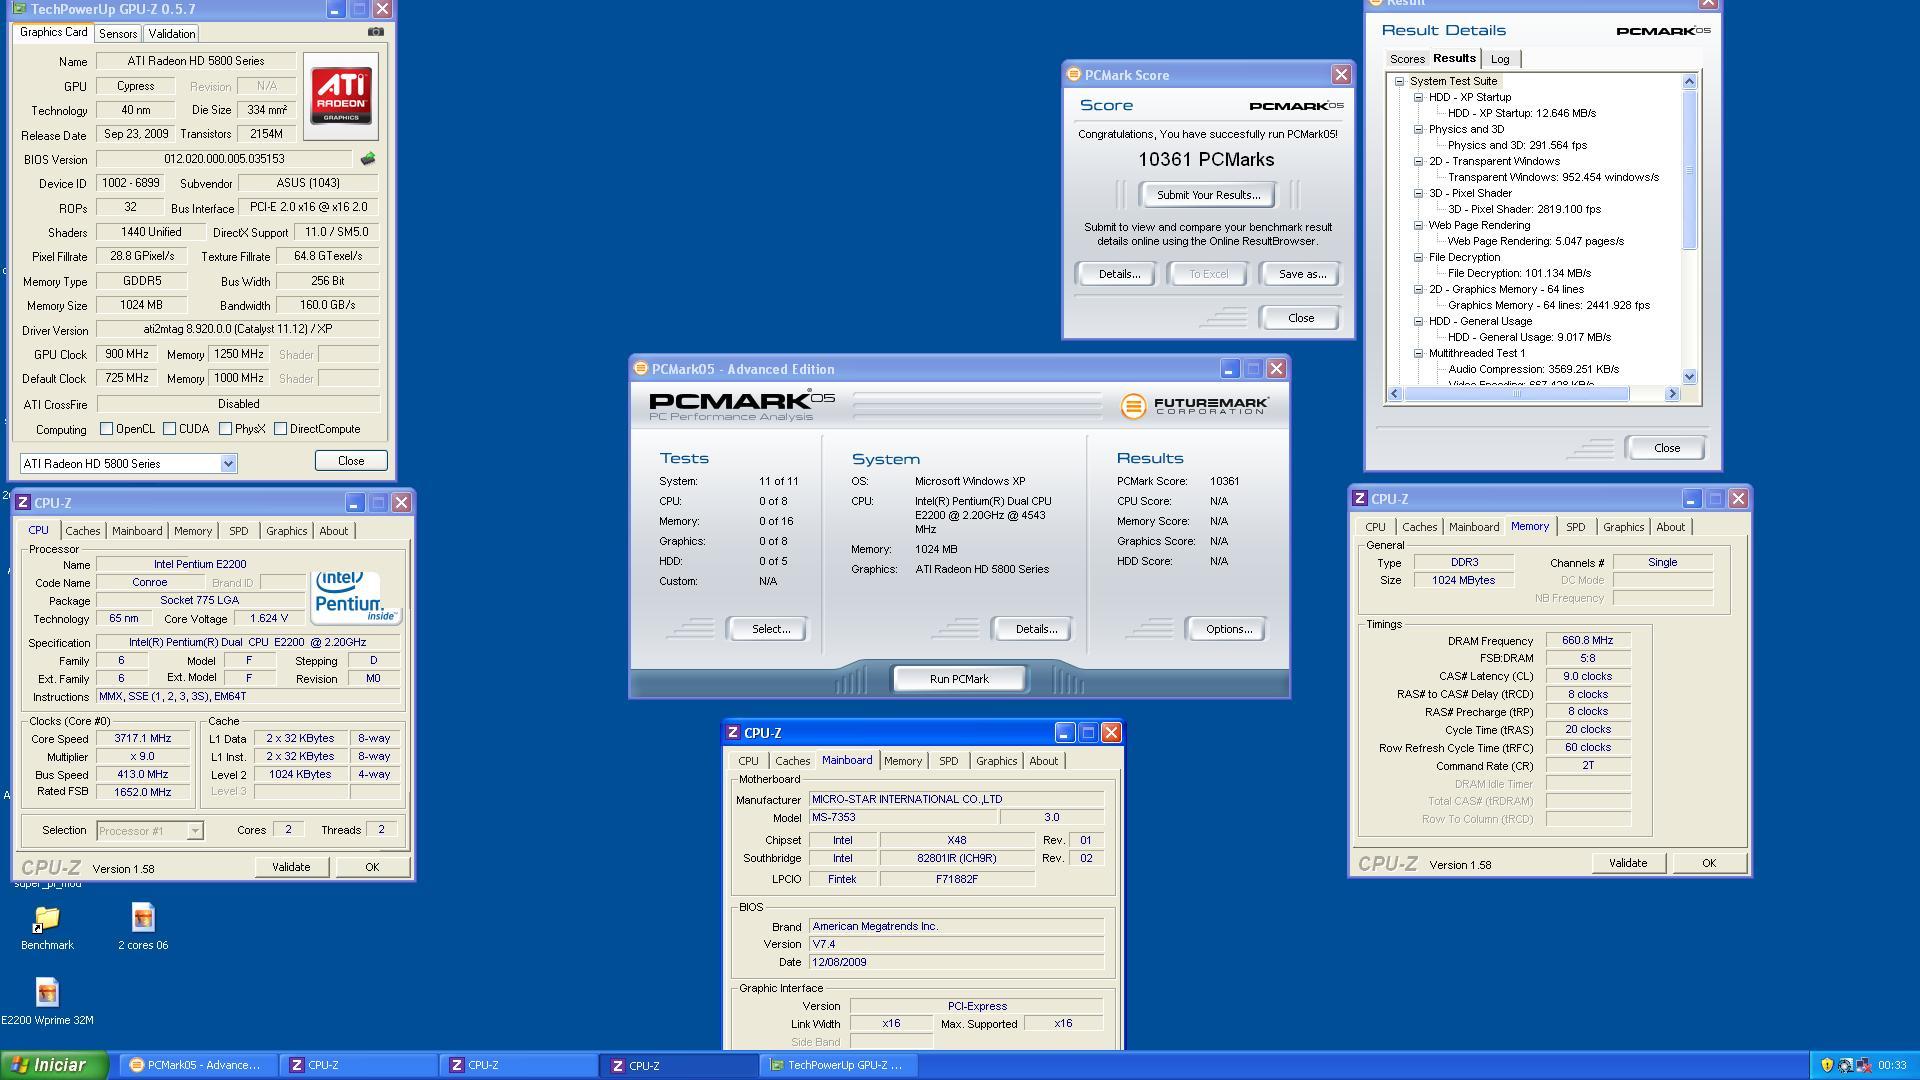The image size is (1920, 1080).
Task: Open the Graphics tab in CPU-Z Mainboard window
Action: [996, 761]
